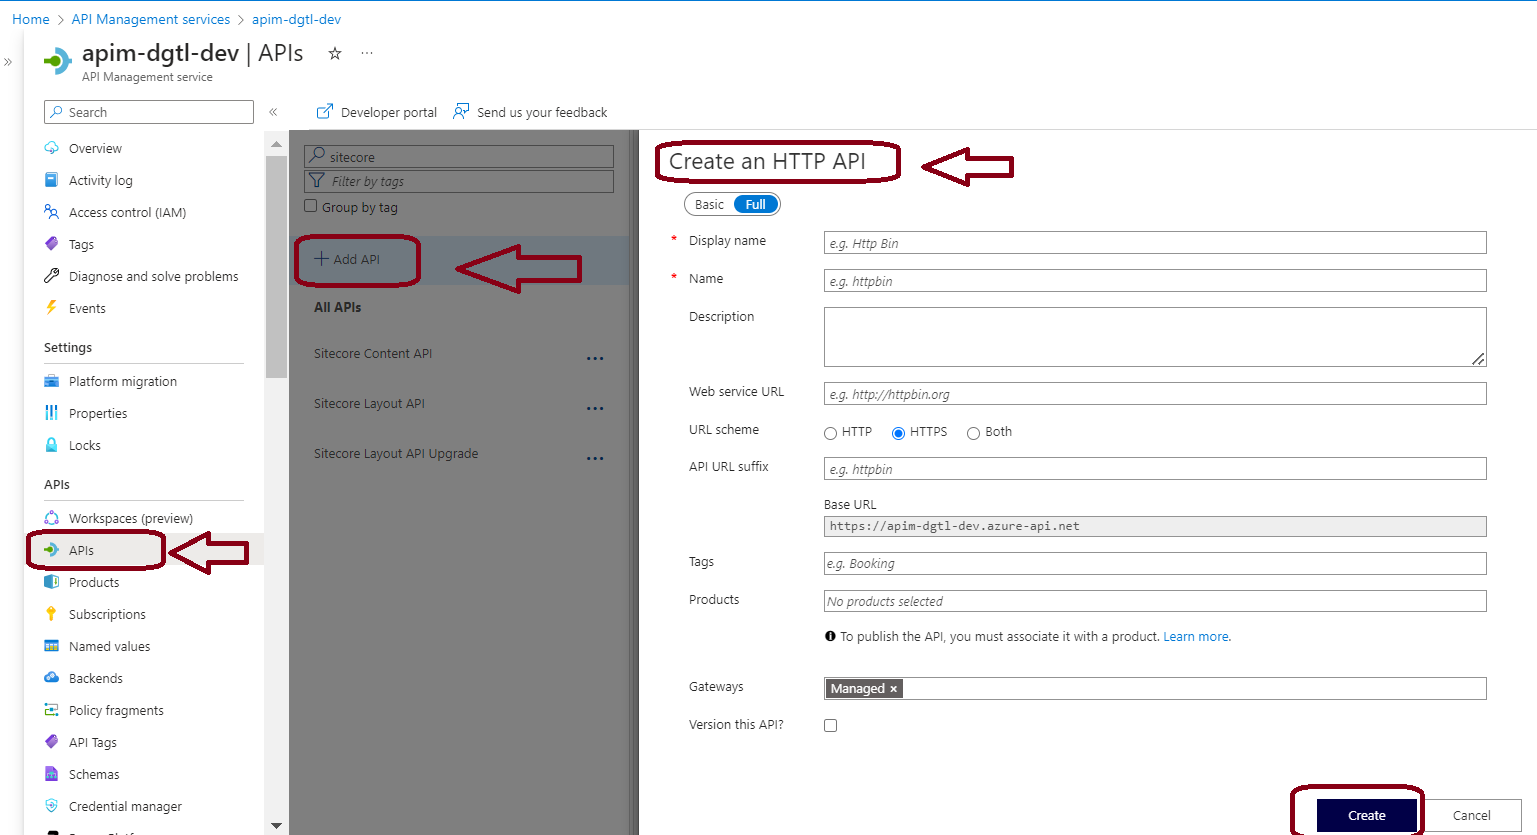This screenshot has height=835, width=1537.
Task: Click the Policy fragments icon
Action: pos(52,710)
